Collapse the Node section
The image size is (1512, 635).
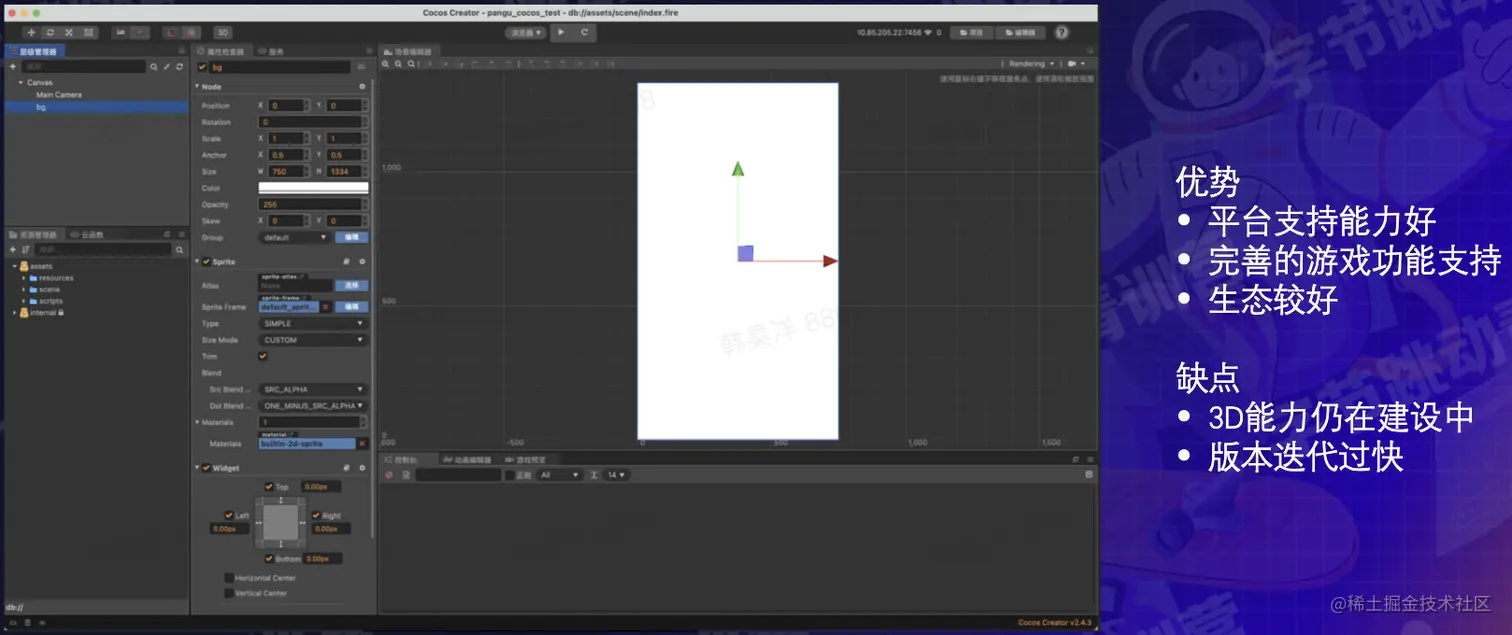tap(197, 87)
